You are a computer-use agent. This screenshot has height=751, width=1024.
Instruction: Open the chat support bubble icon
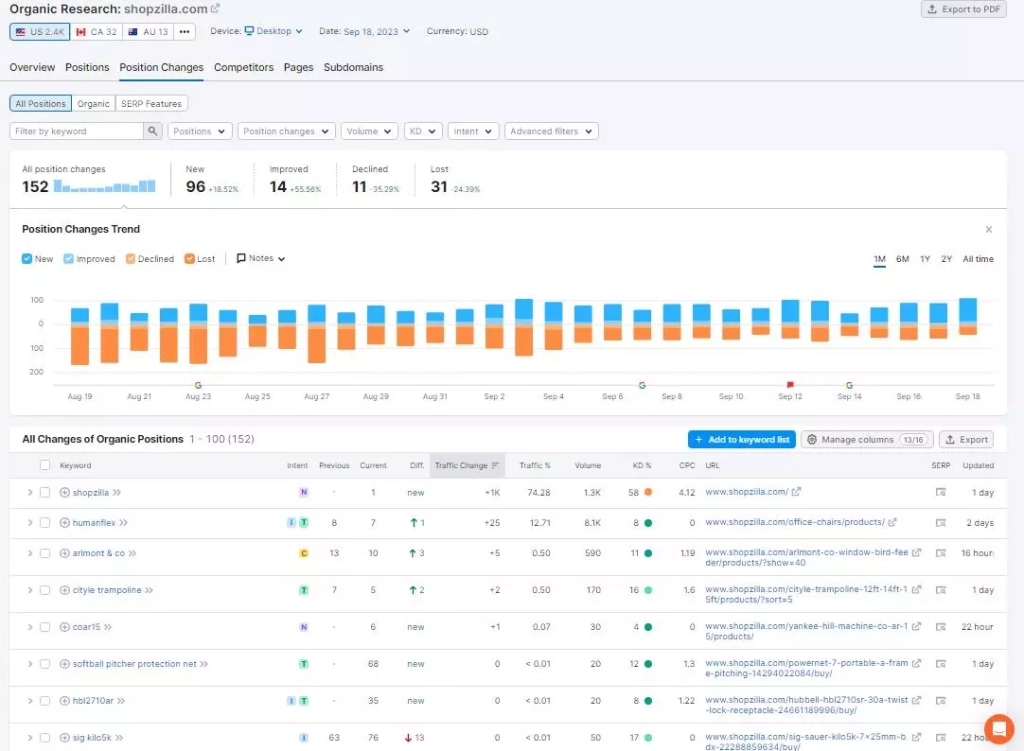point(999,728)
